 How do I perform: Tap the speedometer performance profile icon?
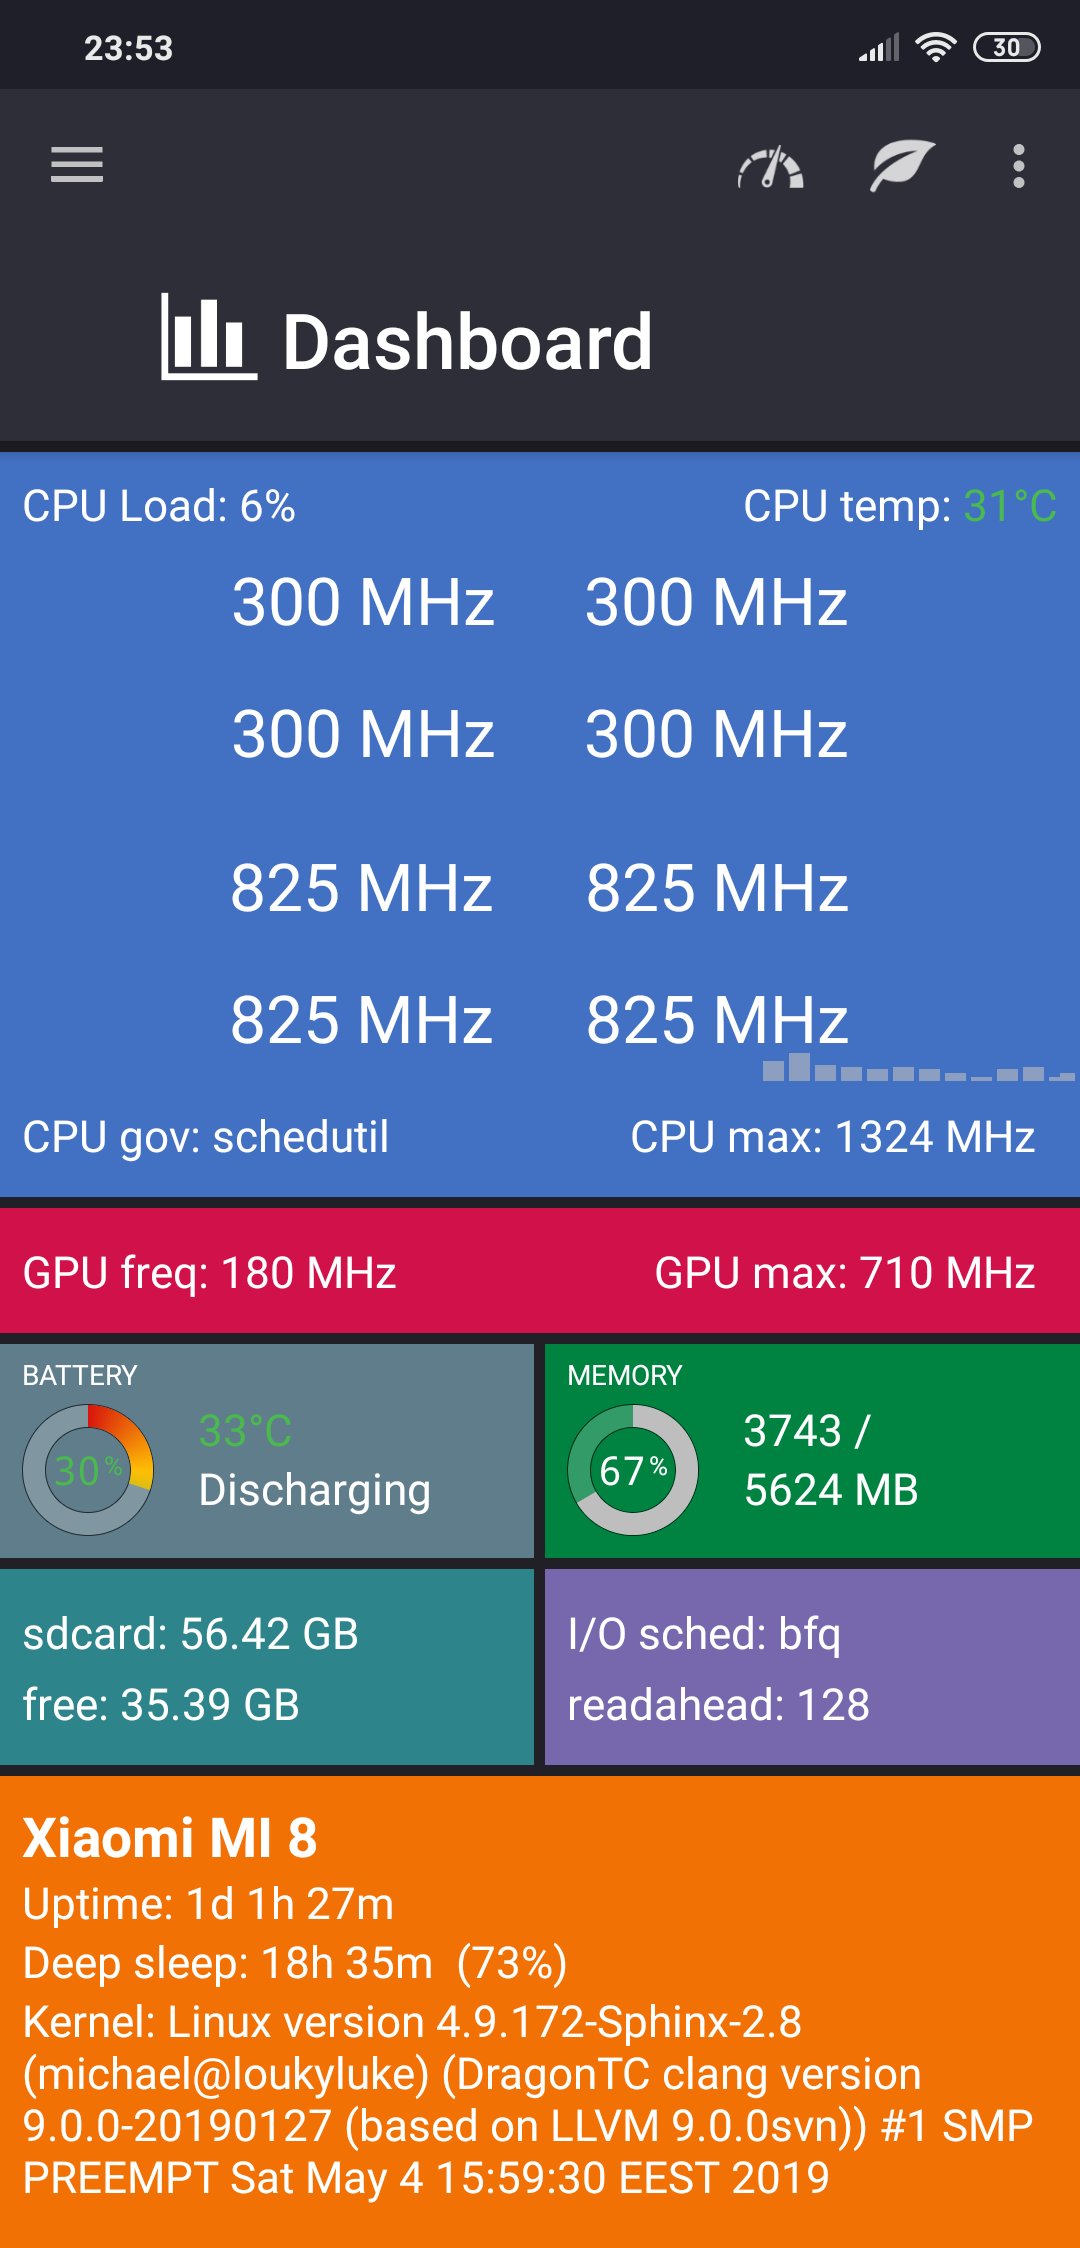770,167
